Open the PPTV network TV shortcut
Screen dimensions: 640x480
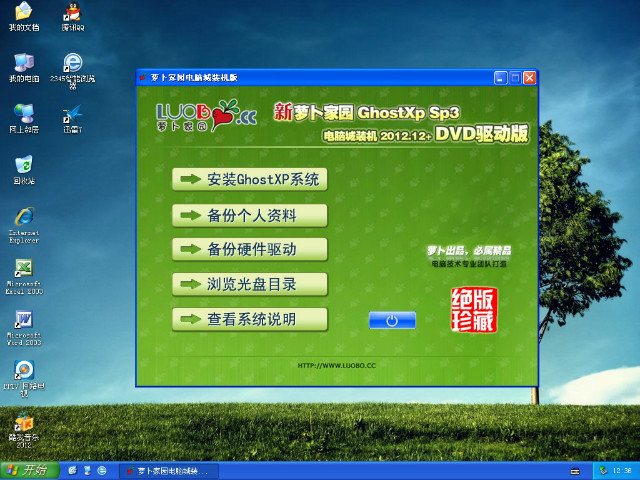[x=23, y=371]
